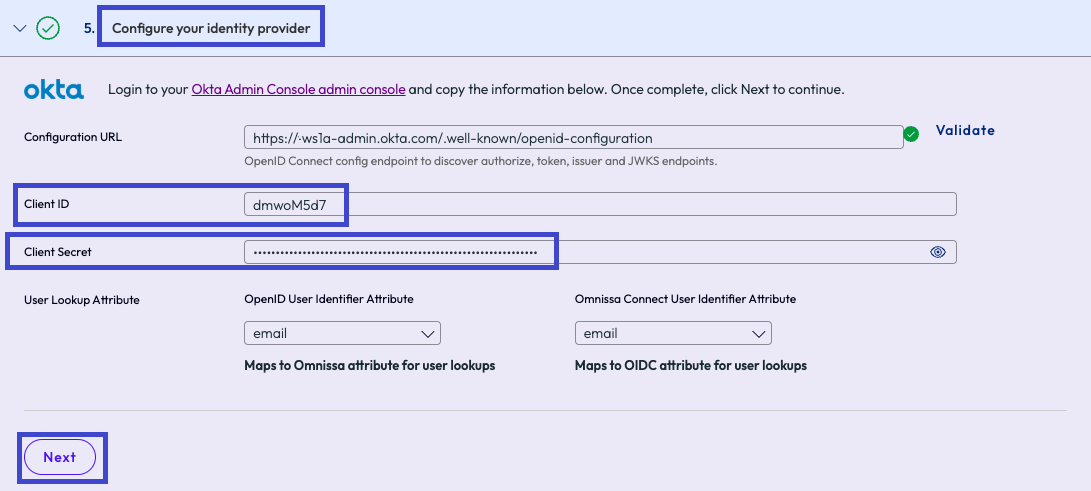
Task: Click the 'User Lookup Attribute' label
Action: pyautogui.click(x=81, y=300)
